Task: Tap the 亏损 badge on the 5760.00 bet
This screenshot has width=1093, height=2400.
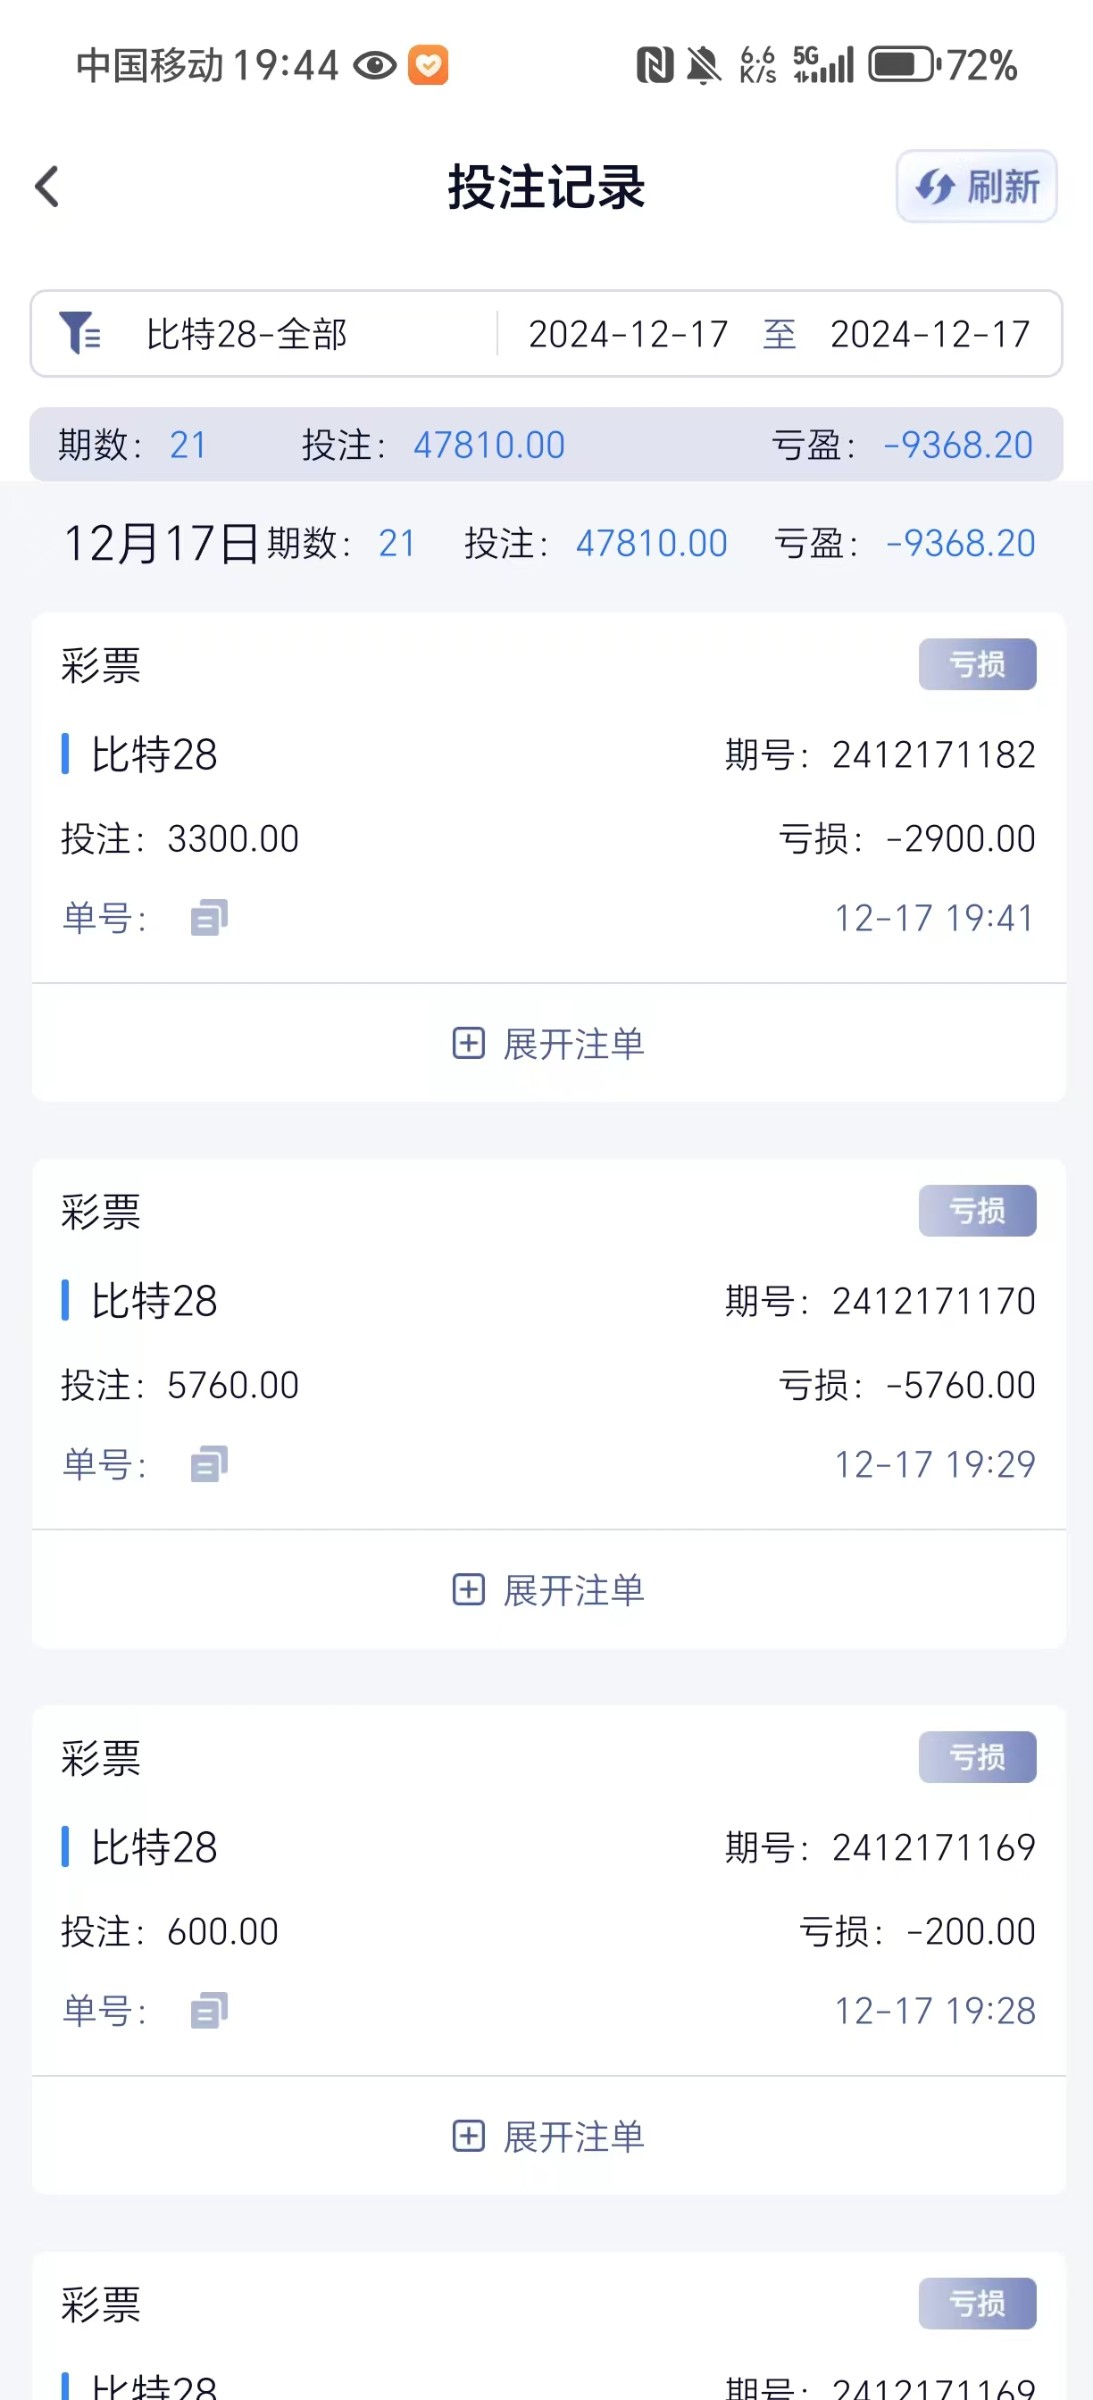Action: [x=977, y=1210]
